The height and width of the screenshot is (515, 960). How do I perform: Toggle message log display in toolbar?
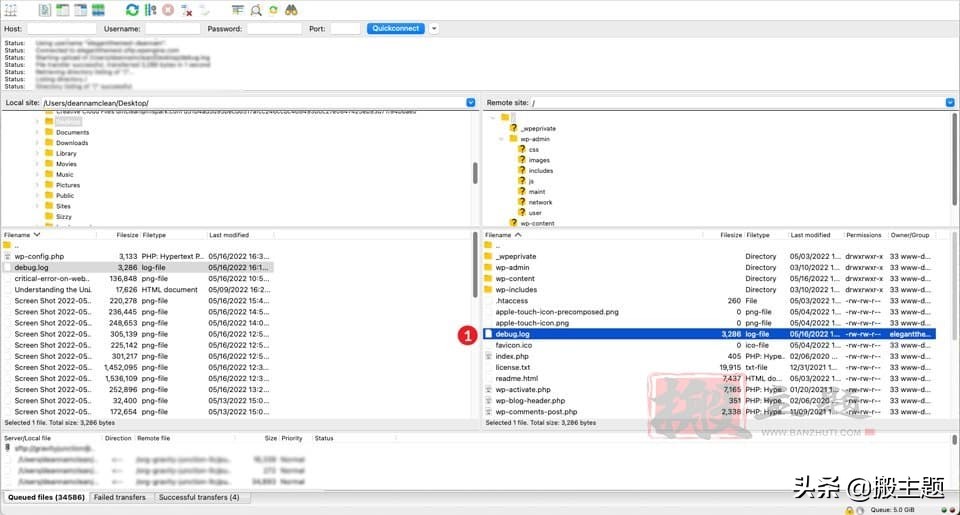click(x=47, y=10)
